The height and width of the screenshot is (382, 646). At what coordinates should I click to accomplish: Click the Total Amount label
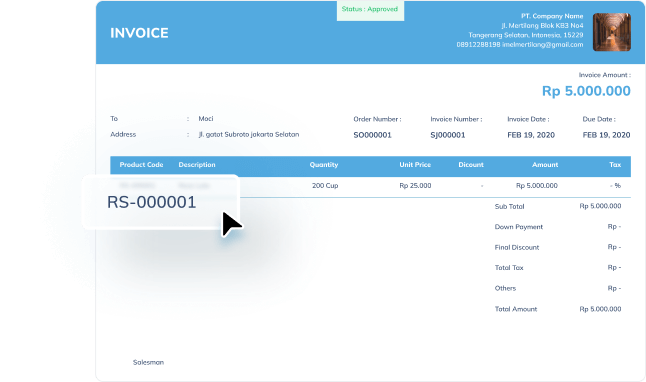[516, 309]
